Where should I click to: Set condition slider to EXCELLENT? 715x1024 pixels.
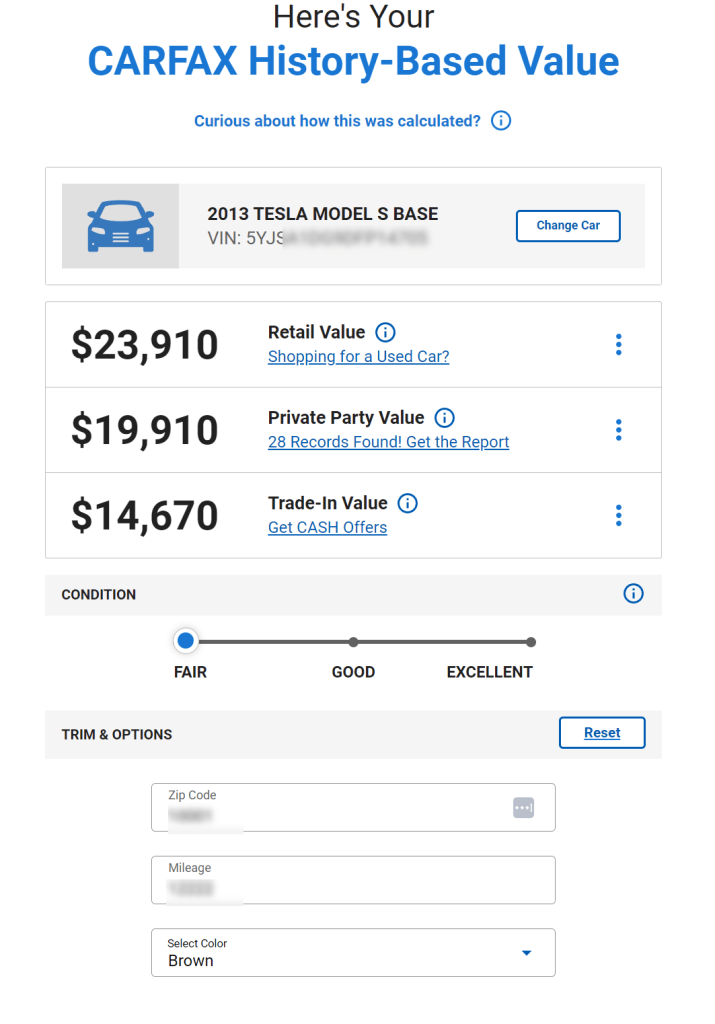click(x=531, y=642)
